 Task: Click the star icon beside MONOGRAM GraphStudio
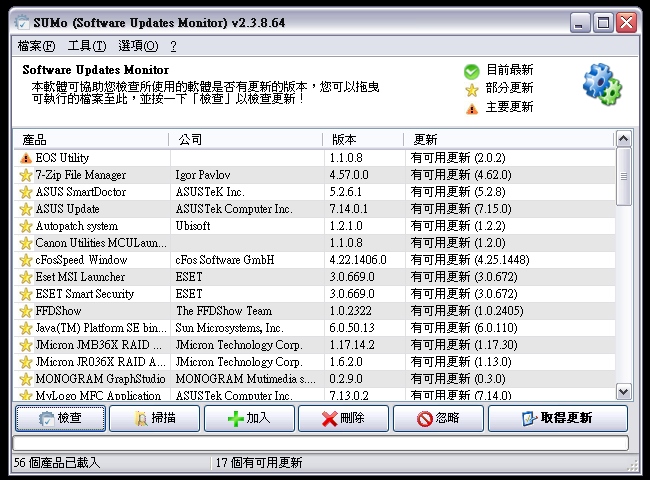26,379
